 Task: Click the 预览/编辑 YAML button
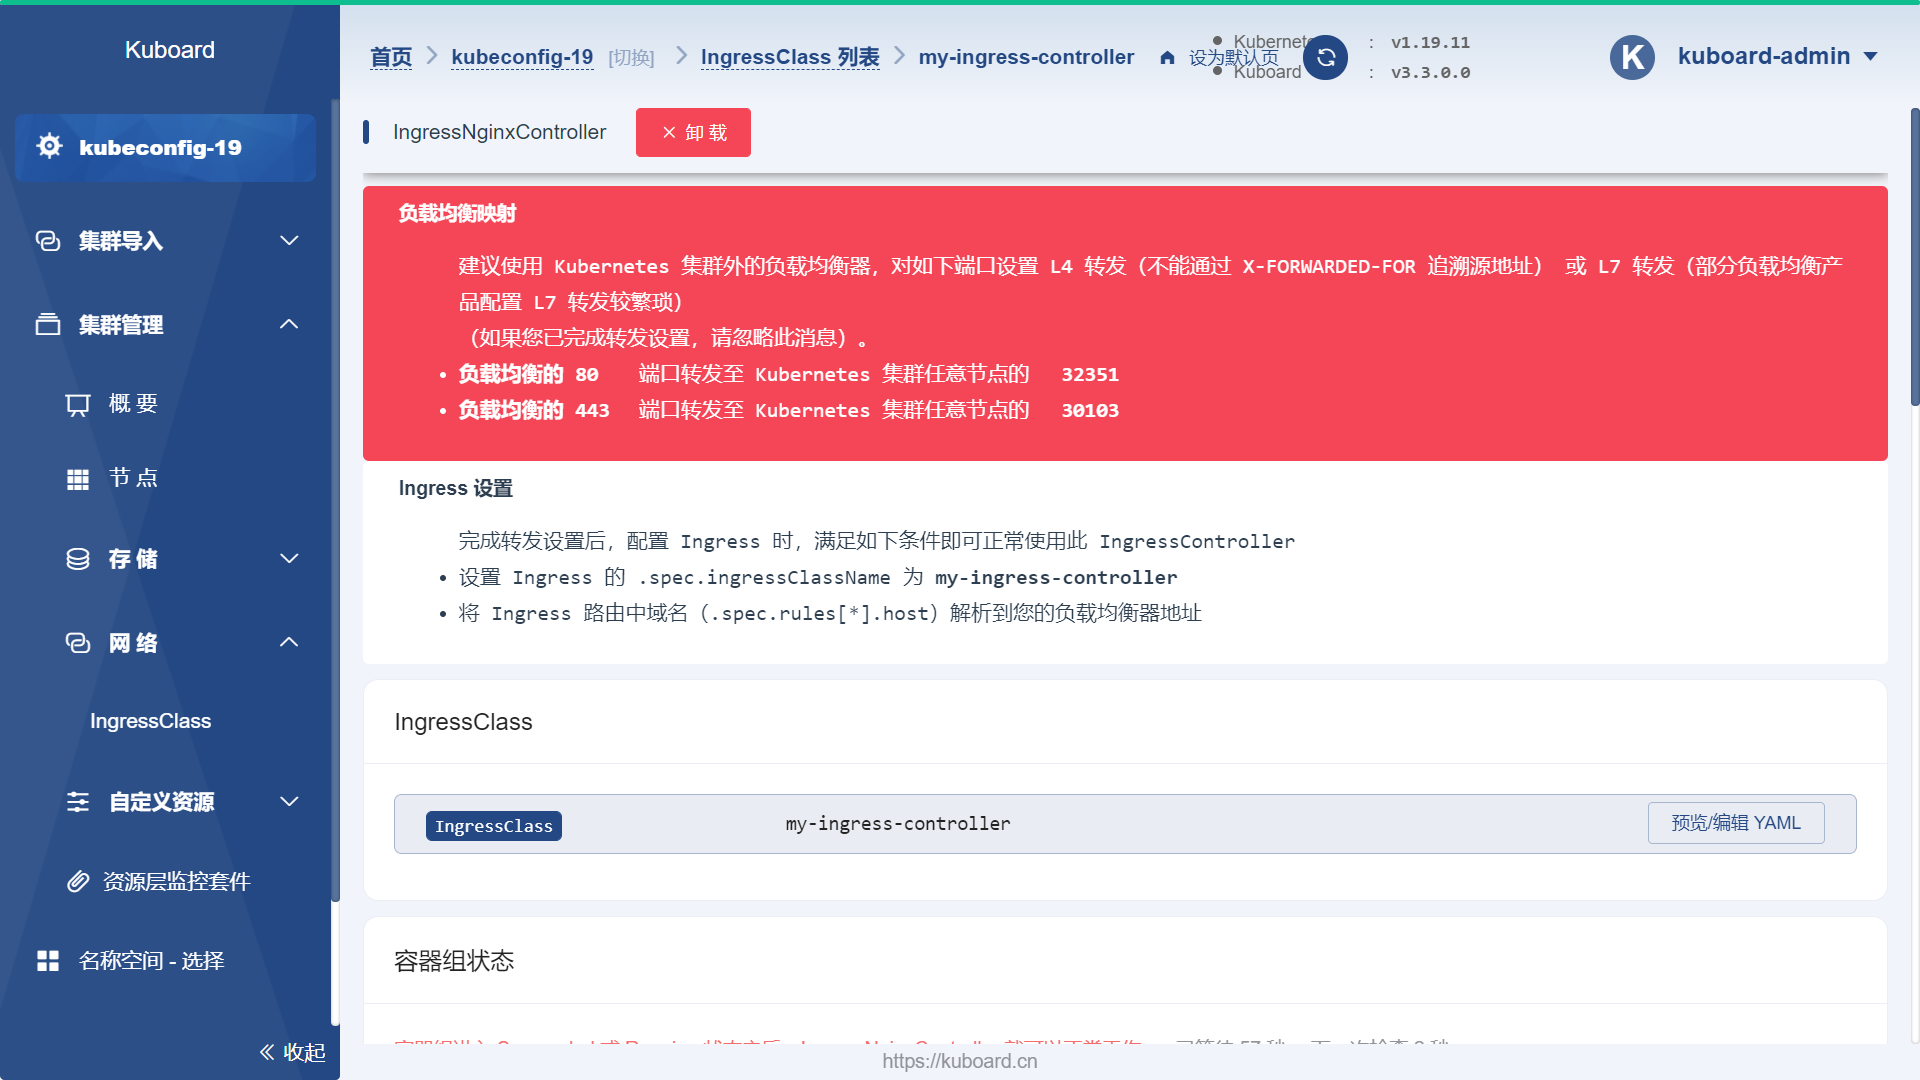pyautogui.click(x=1736, y=823)
